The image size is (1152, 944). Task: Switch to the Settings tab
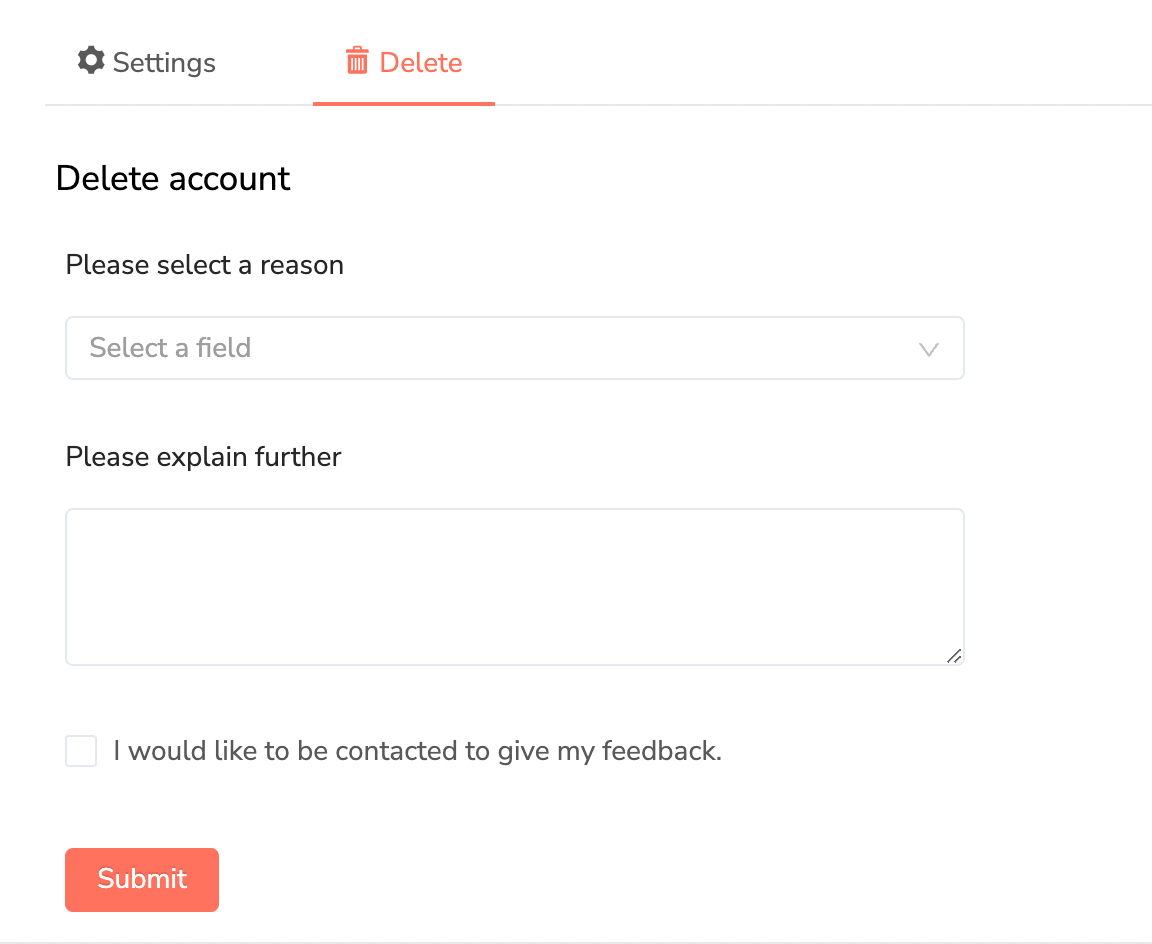[145, 61]
